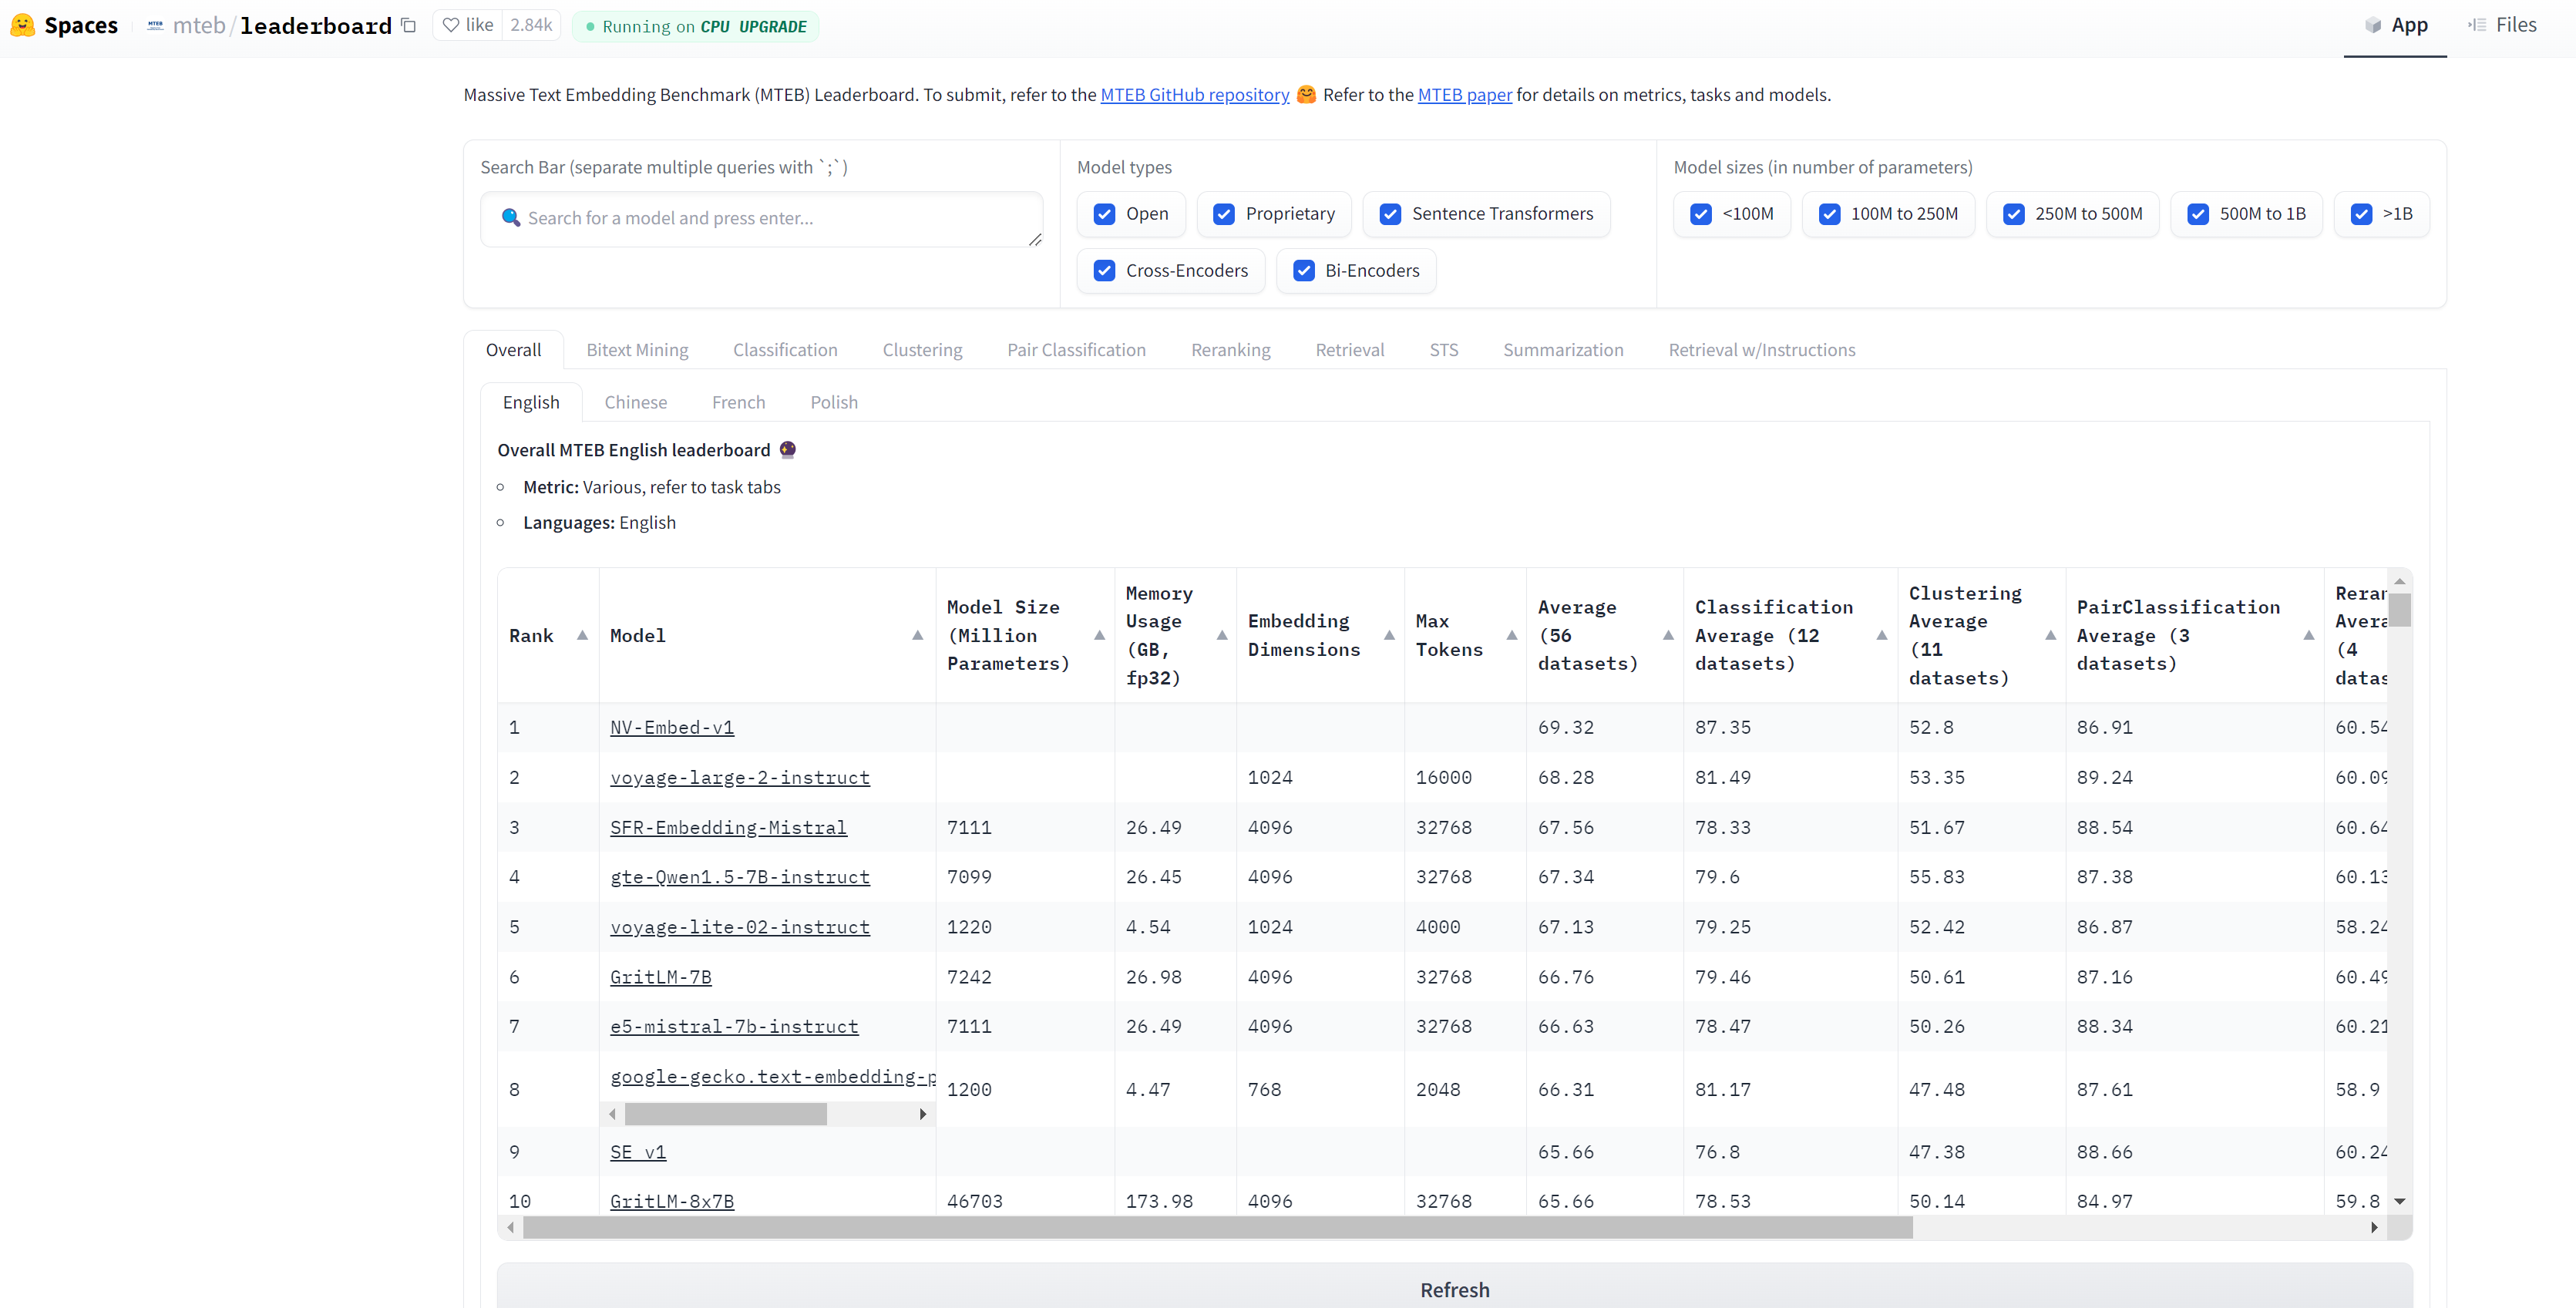Sort Model Size column with its arrow
The height and width of the screenshot is (1308, 2576).
click(x=1099, y=635)
